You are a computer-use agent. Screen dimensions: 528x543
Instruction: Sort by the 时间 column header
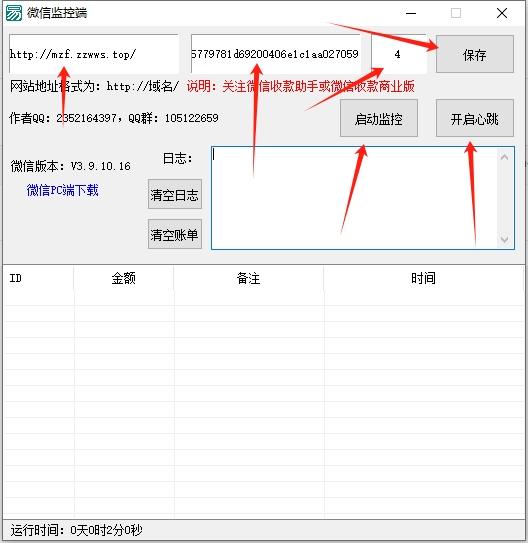[x=423, y=278]
